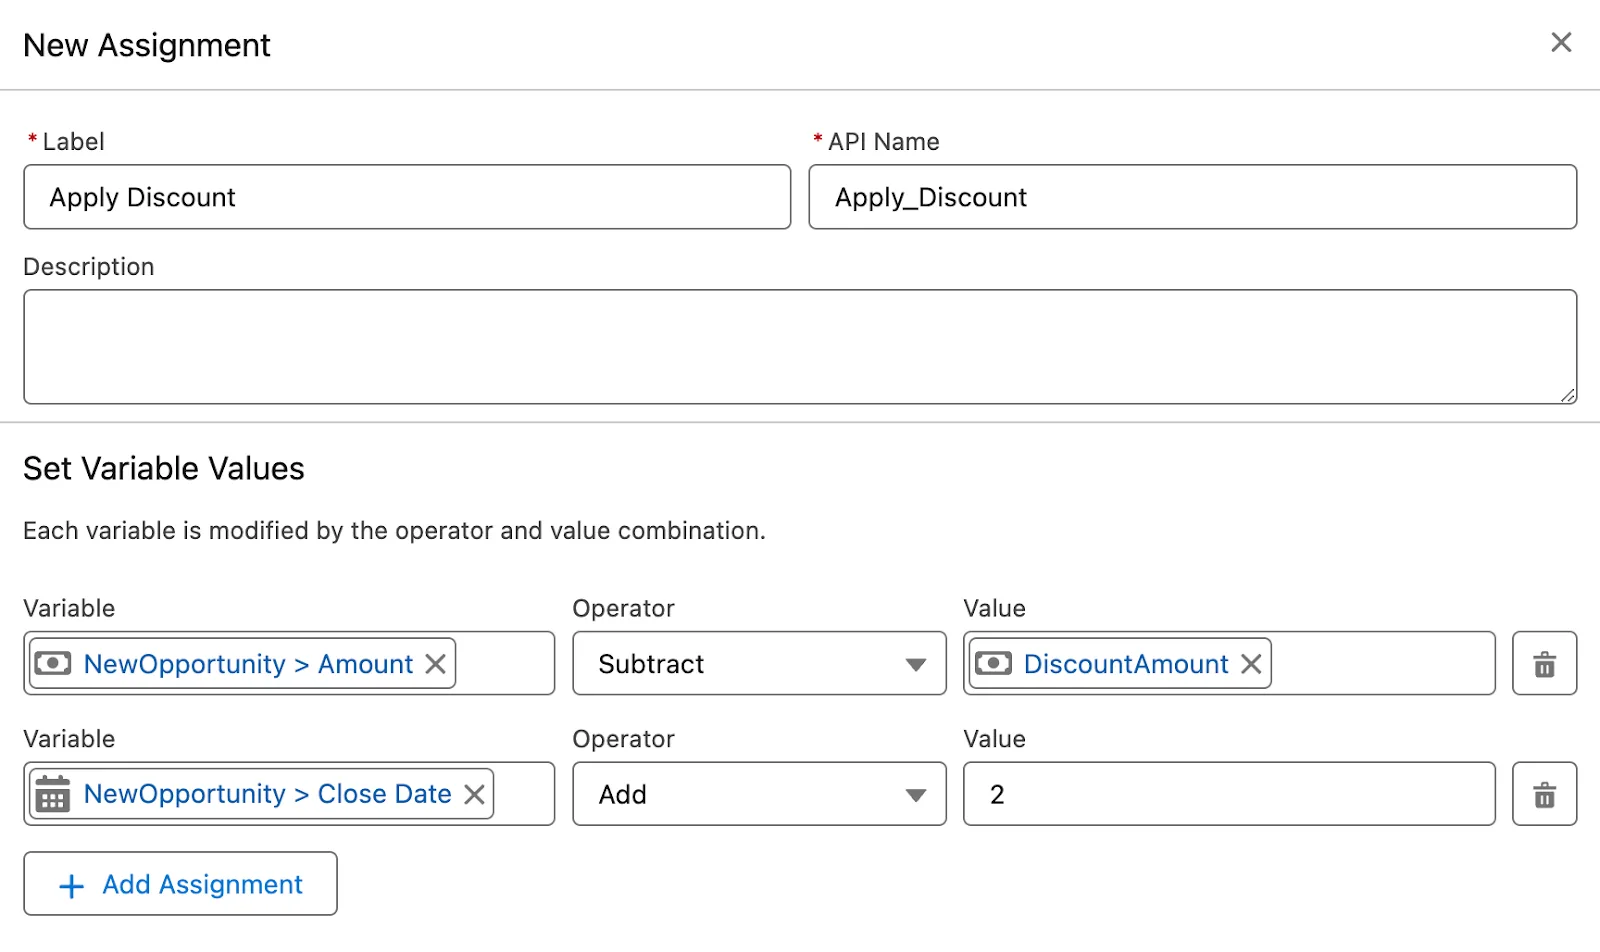Click the API Name field

pos(1193,197)
